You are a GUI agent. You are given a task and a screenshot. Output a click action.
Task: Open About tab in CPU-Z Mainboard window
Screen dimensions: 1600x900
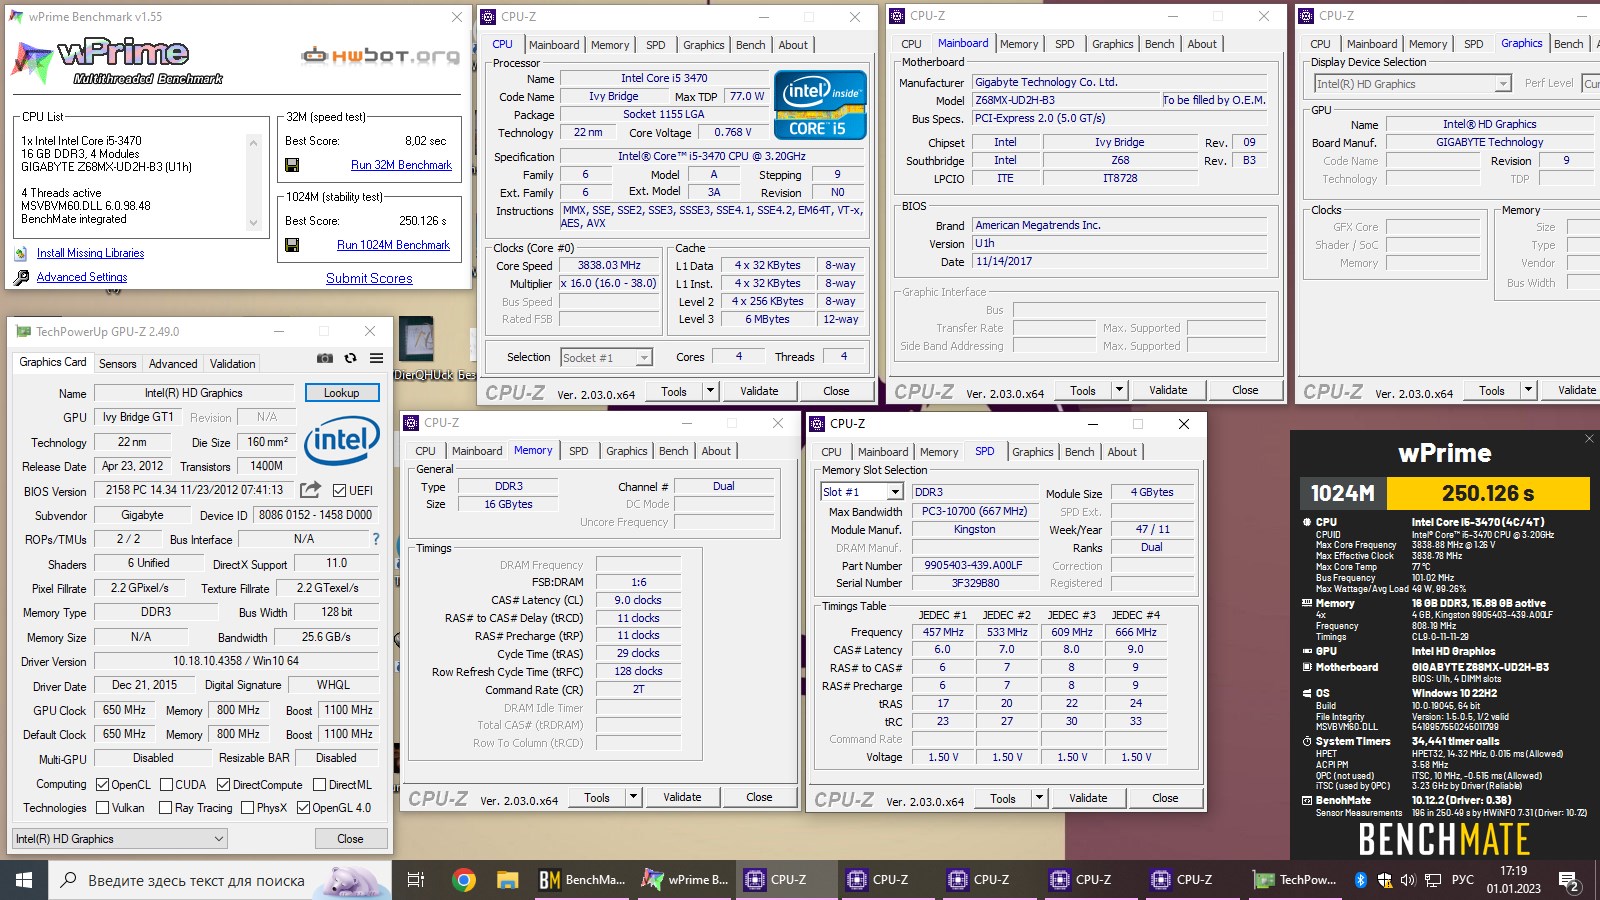1202,44
